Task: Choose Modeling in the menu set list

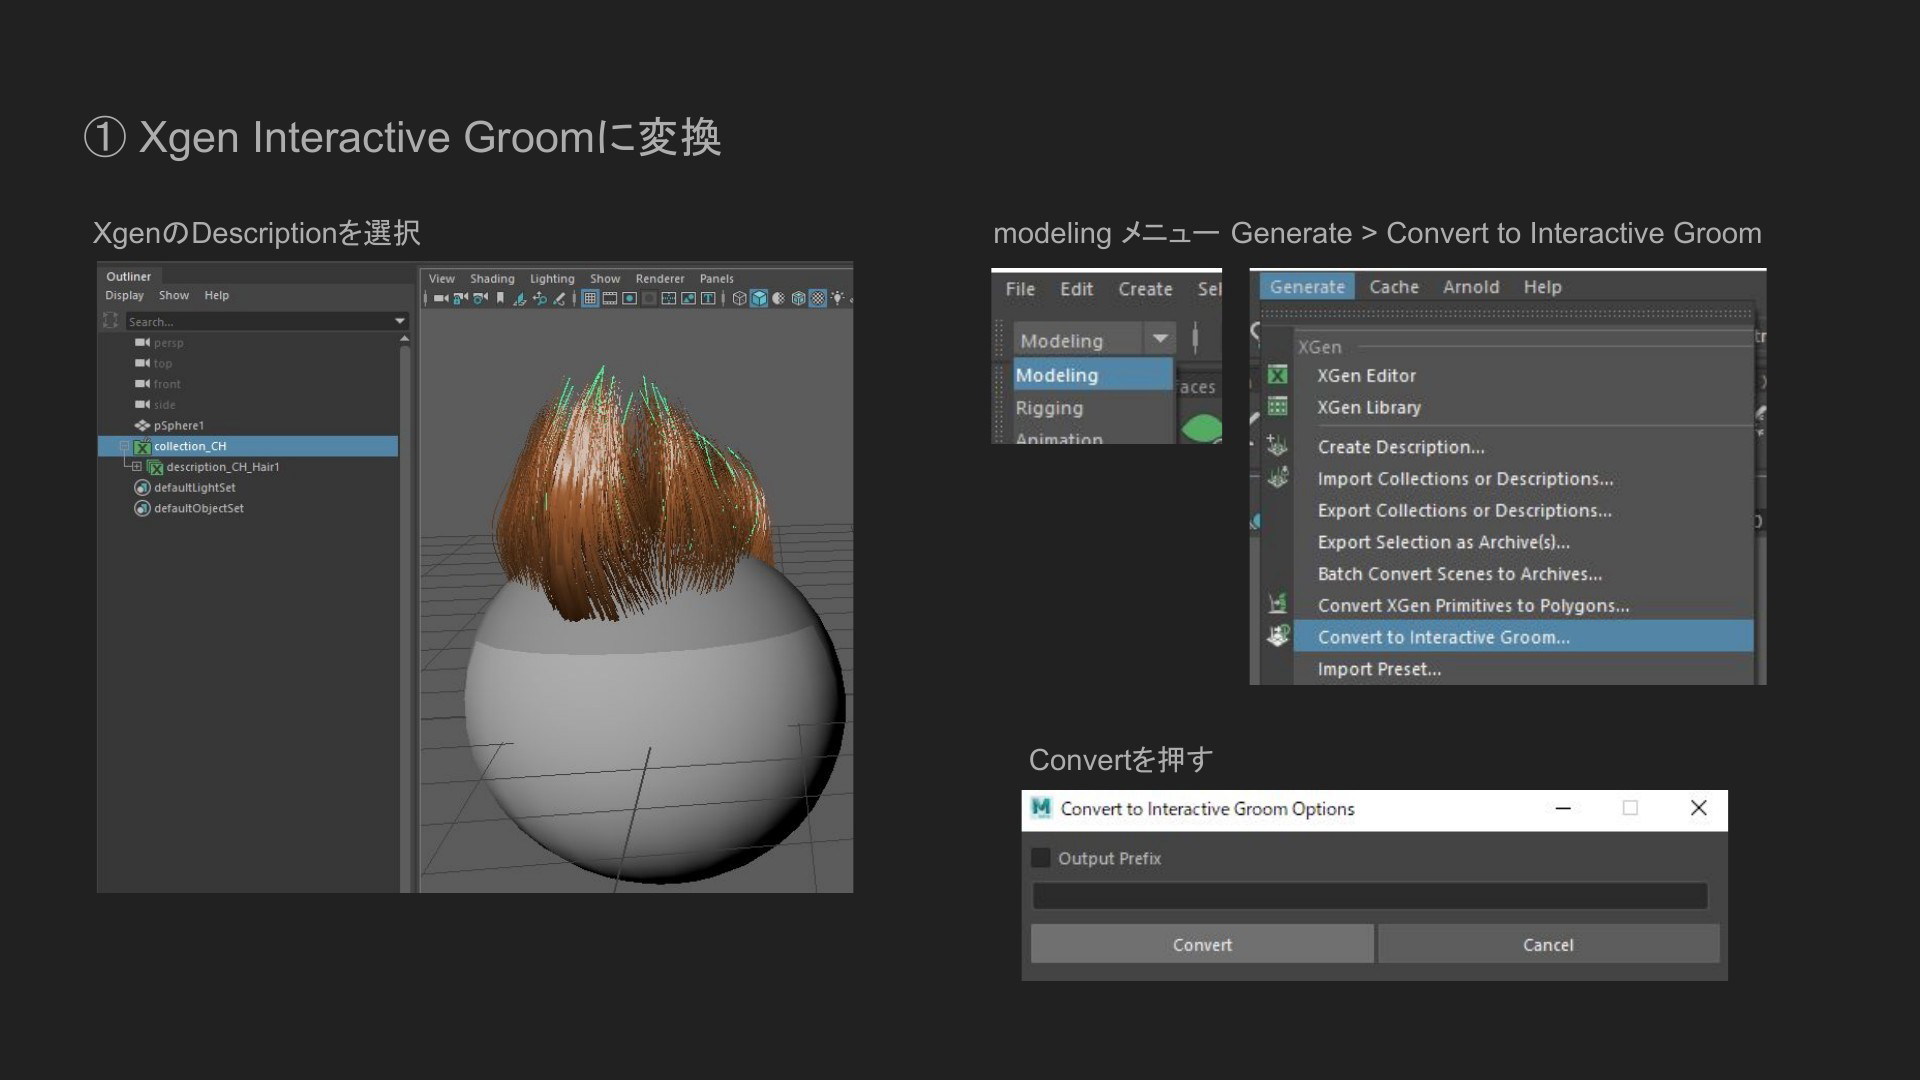Action: point(1092,375)
